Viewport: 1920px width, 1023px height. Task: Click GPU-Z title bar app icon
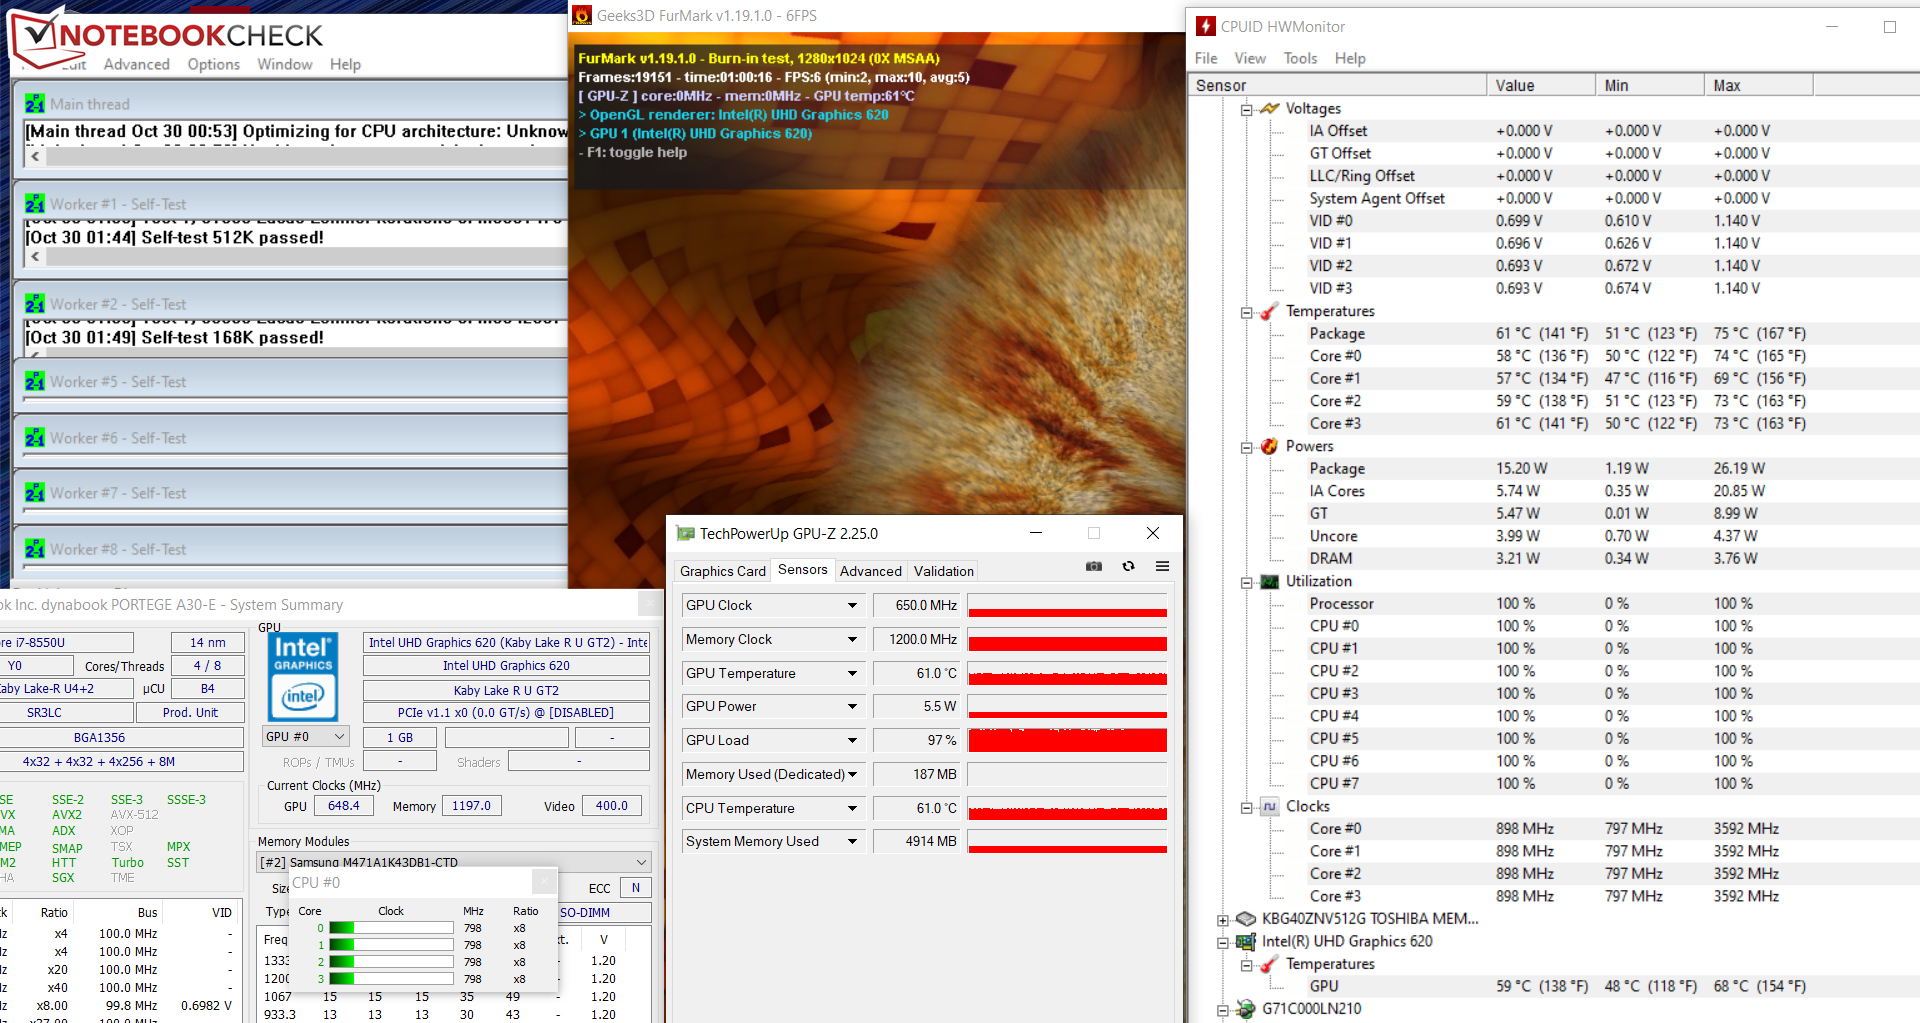pyautogui.click(x=685, y=534)
